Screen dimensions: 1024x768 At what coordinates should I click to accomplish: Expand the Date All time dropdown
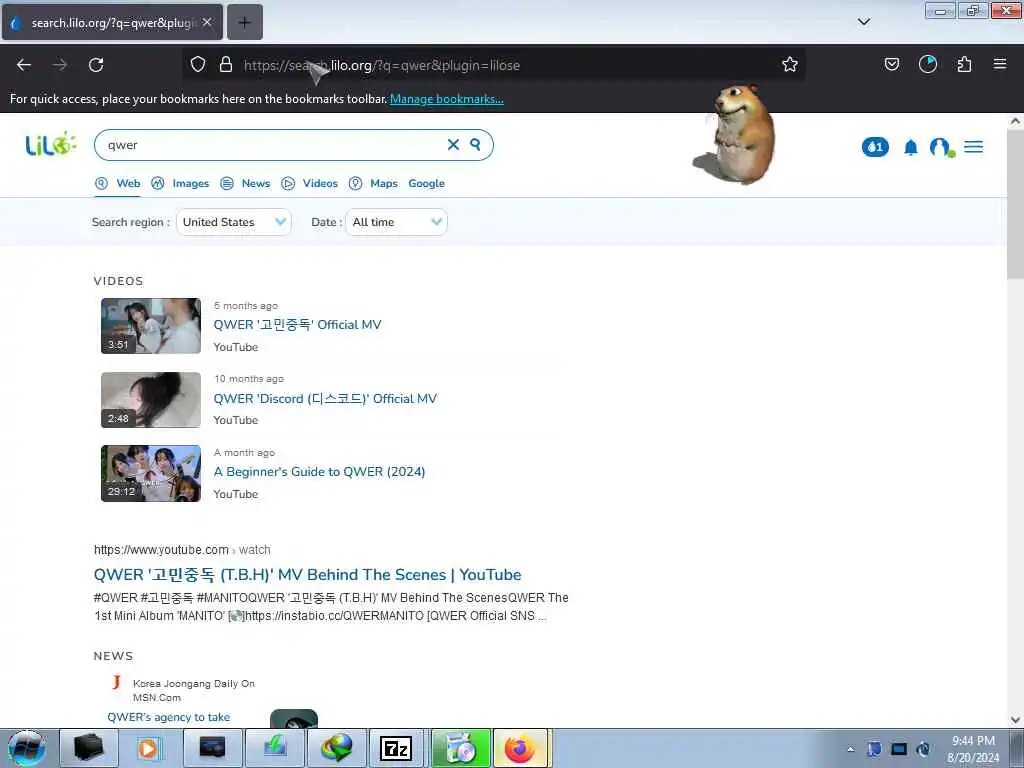click(x=396, y=222)
